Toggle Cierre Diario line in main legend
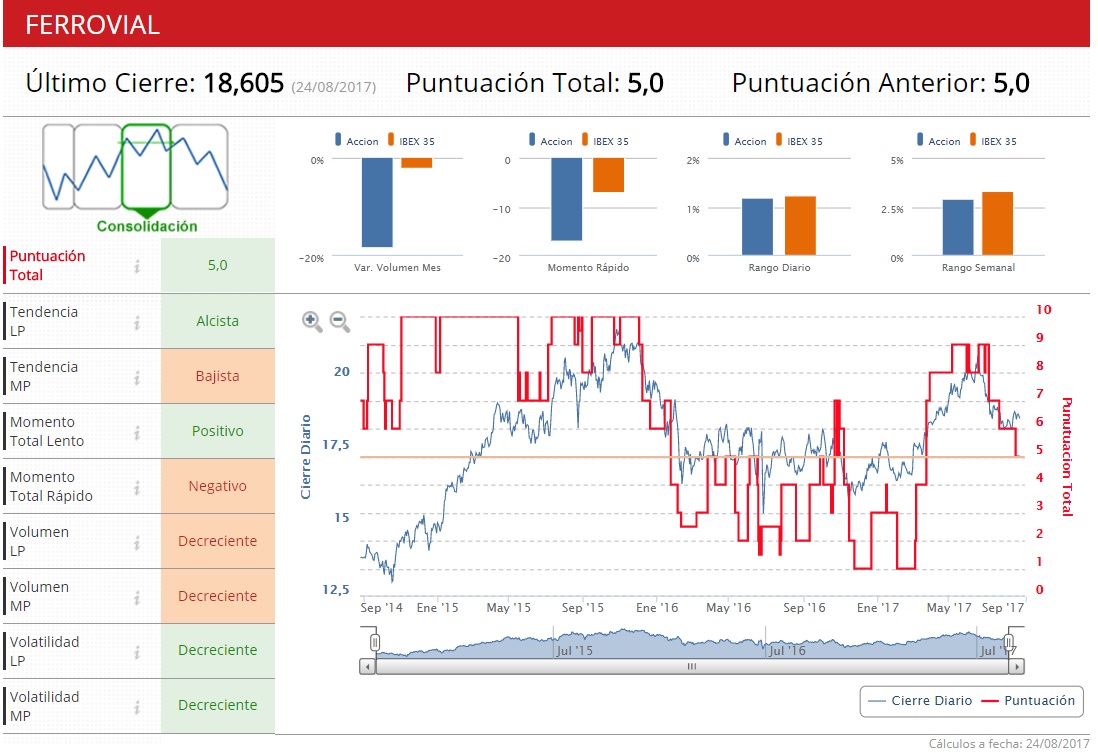1098x753 pixels. coord(920,700)
